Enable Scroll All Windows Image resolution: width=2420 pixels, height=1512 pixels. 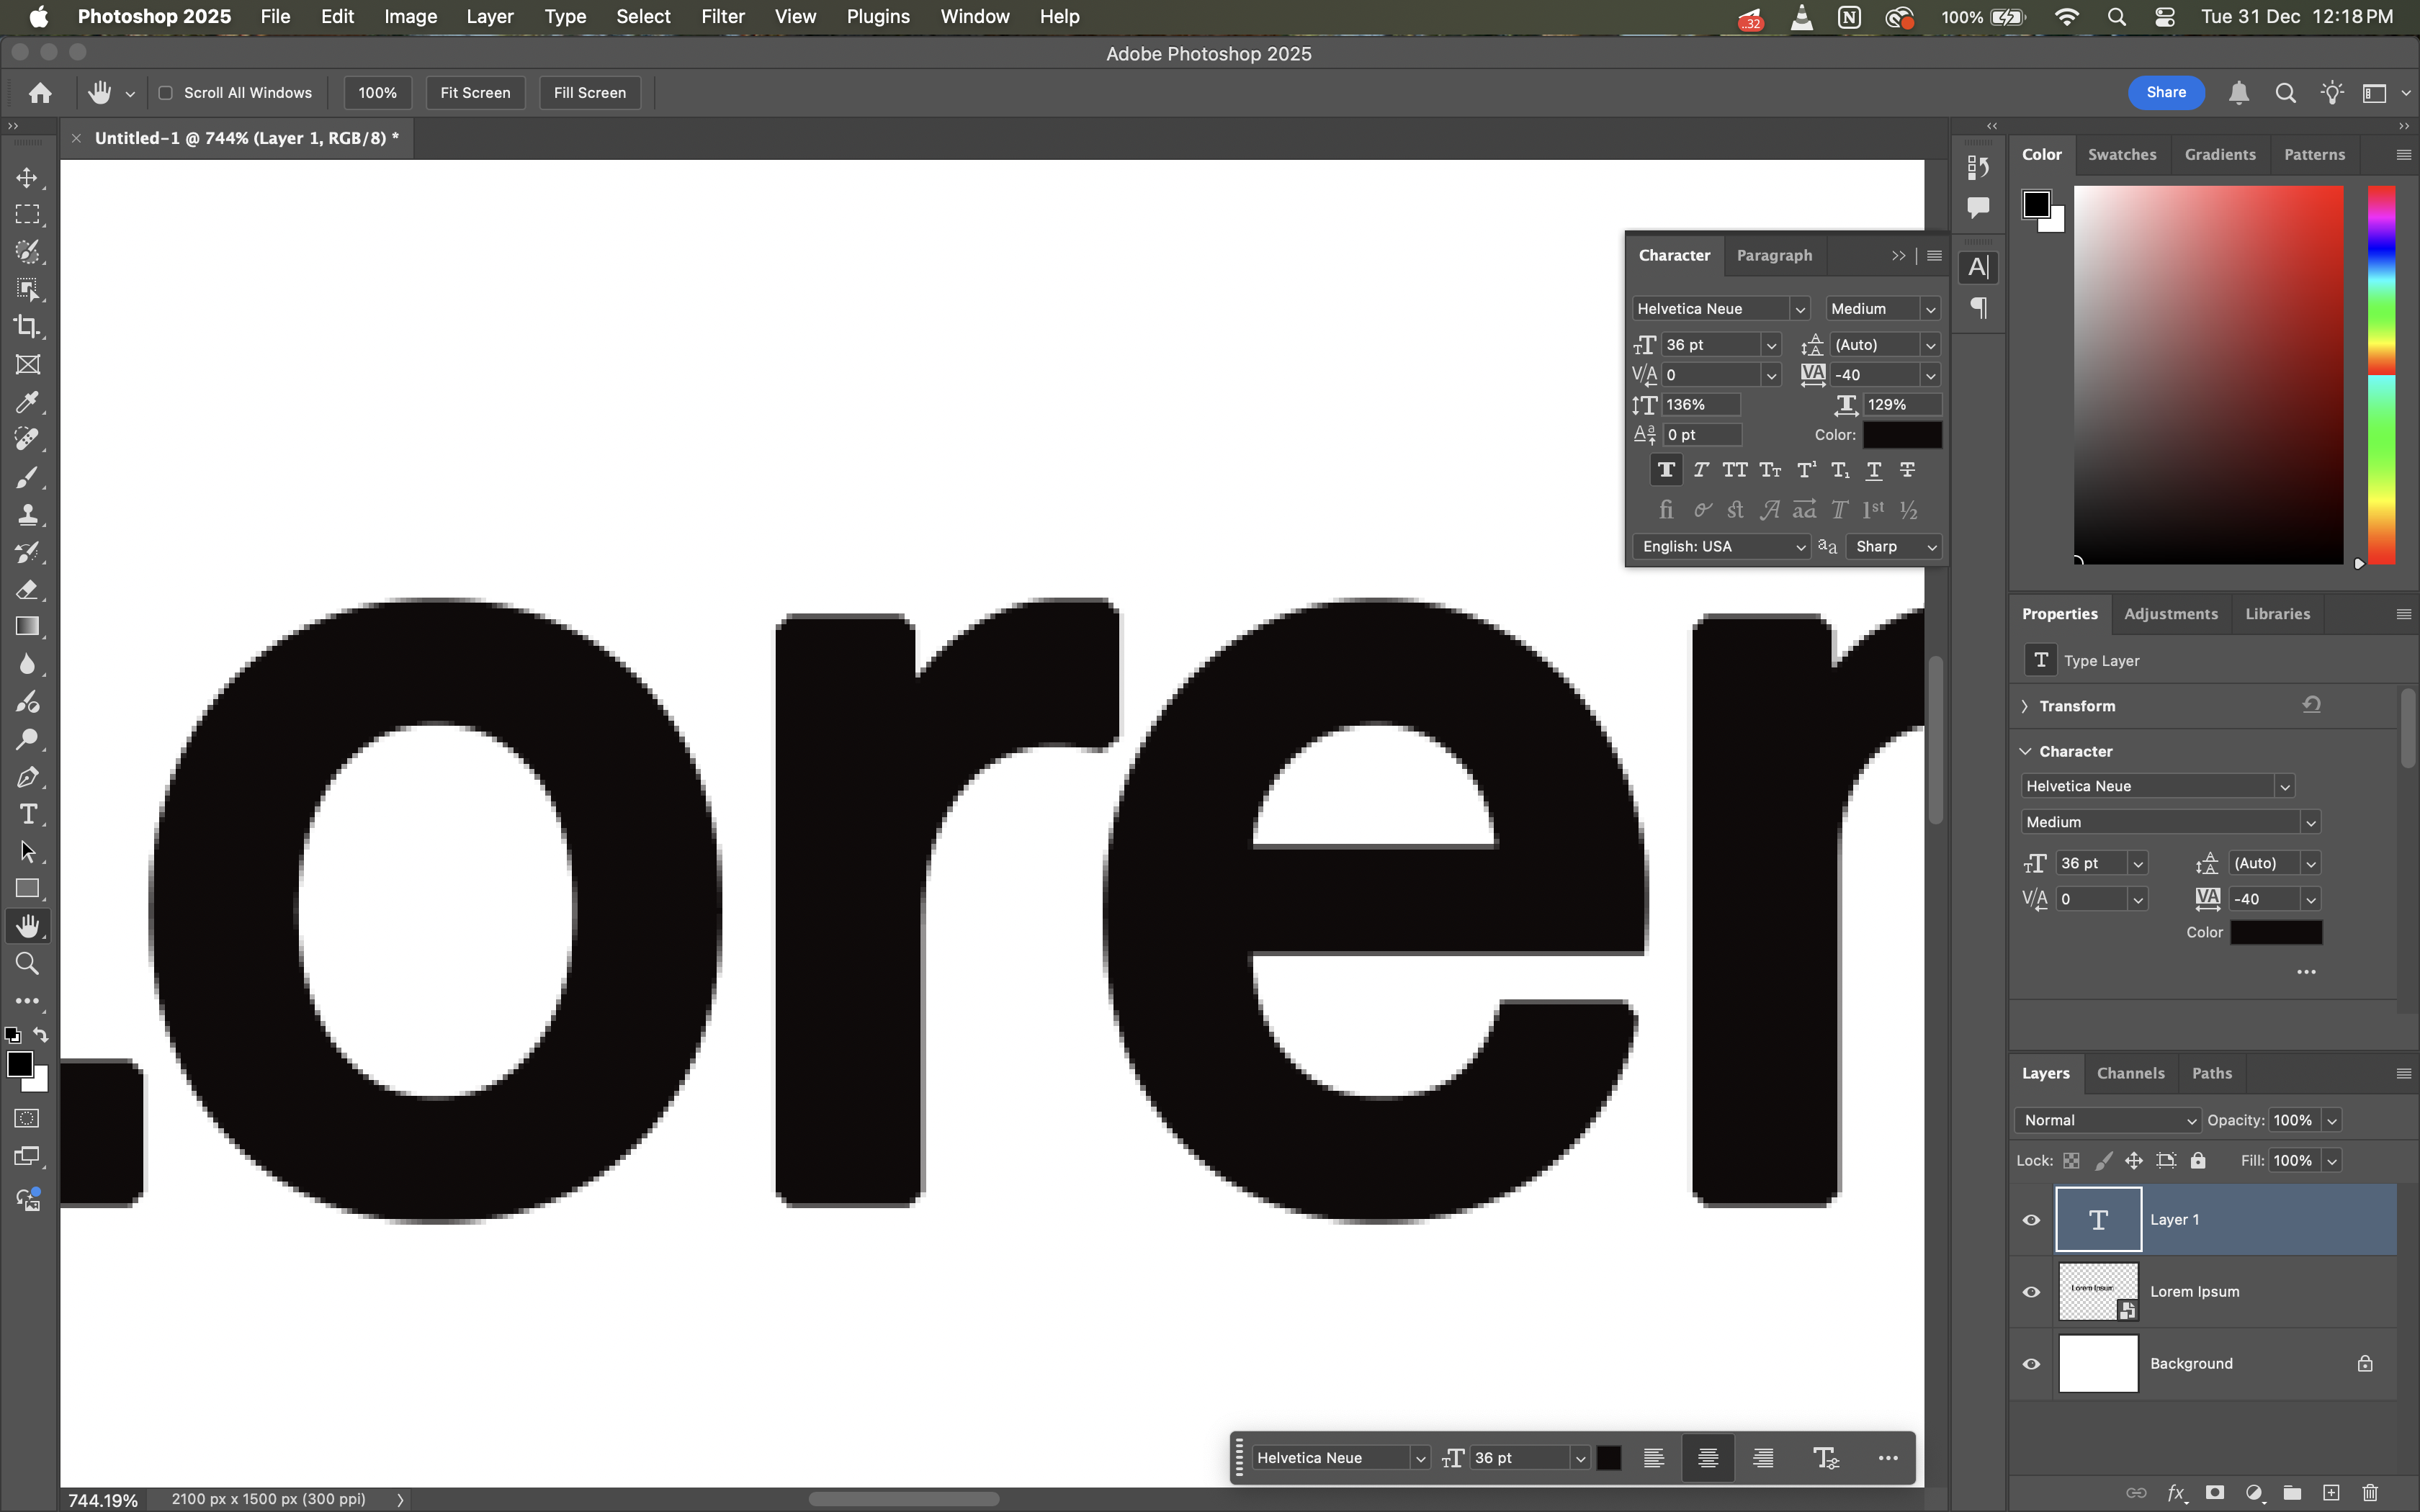click(166, 92)
